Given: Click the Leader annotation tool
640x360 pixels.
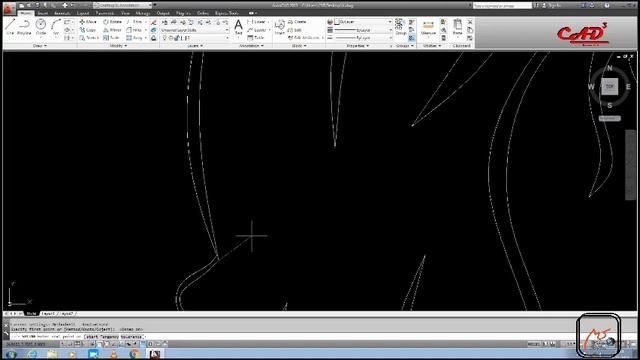Looking at the screenshot, I should pyautogui.click(x=257, y=30).
